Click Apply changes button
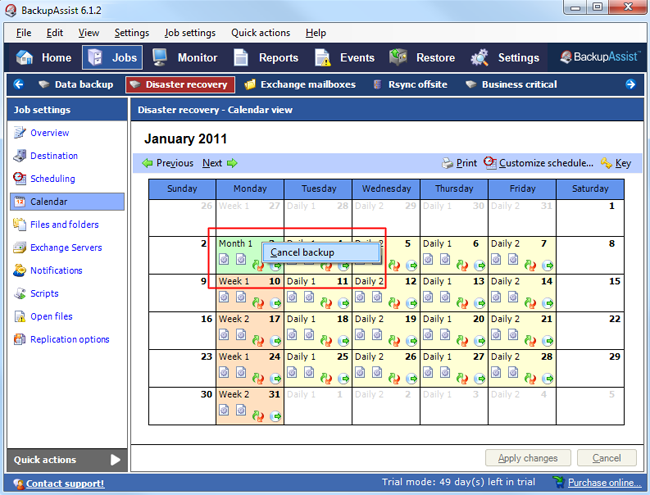Image resolution: width=650 pixels, height=495 pixels. (528, 458)
